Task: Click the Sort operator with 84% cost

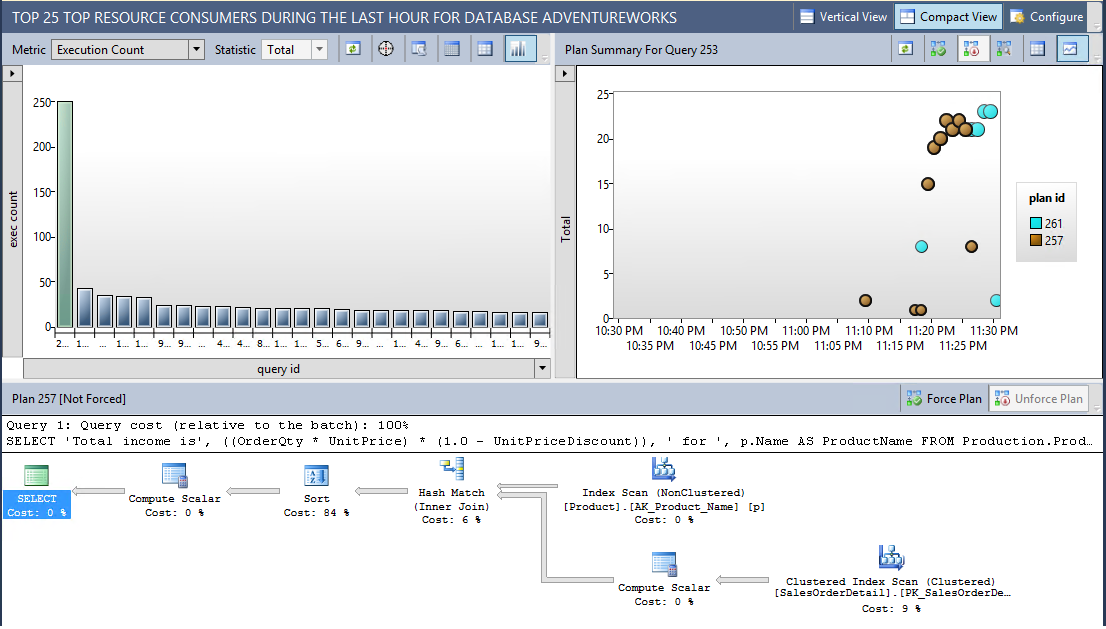Action: tap(316, 491)
